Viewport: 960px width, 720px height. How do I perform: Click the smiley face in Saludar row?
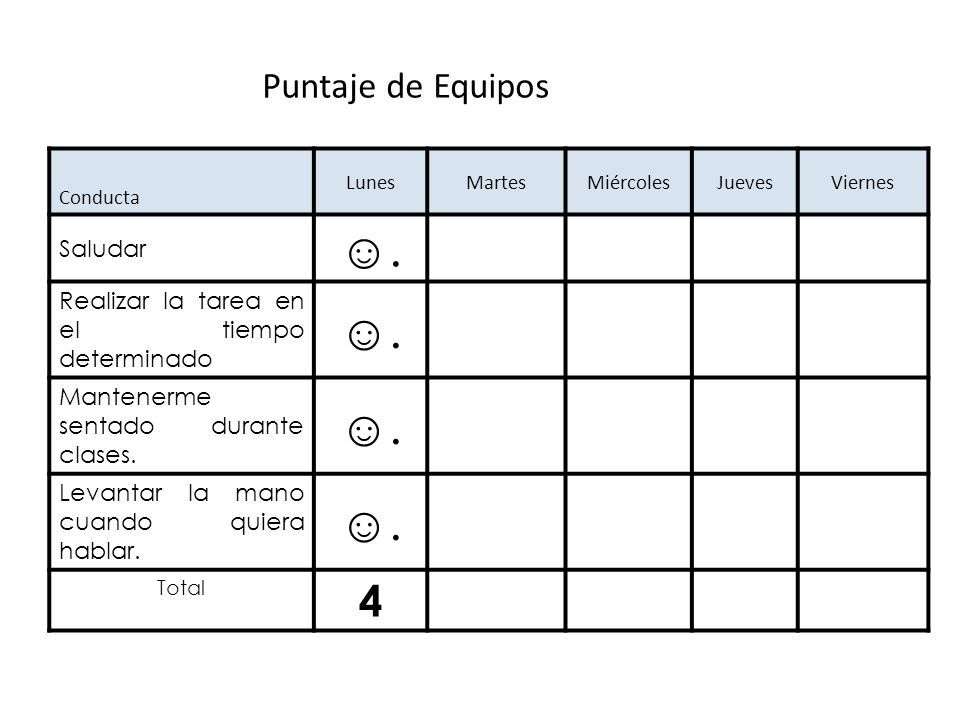pos(364,253)
